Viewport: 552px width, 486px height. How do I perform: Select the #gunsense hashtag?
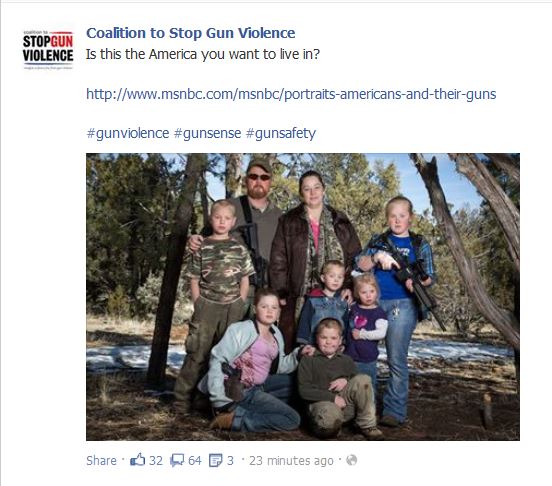pos(207,133)
